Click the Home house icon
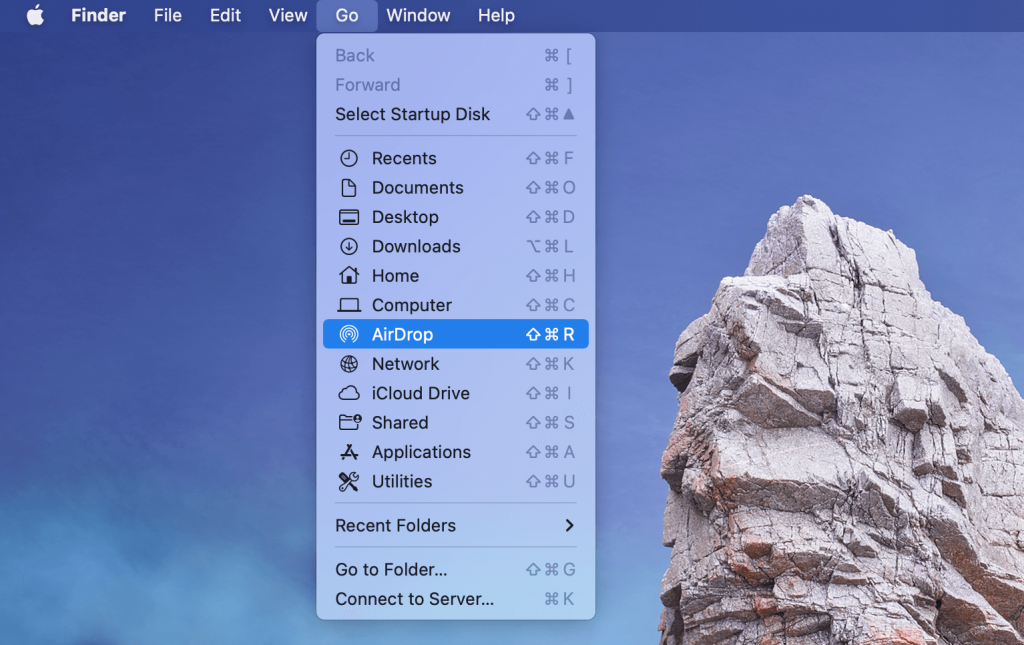1024x645 pixels. tap(349, 275)
